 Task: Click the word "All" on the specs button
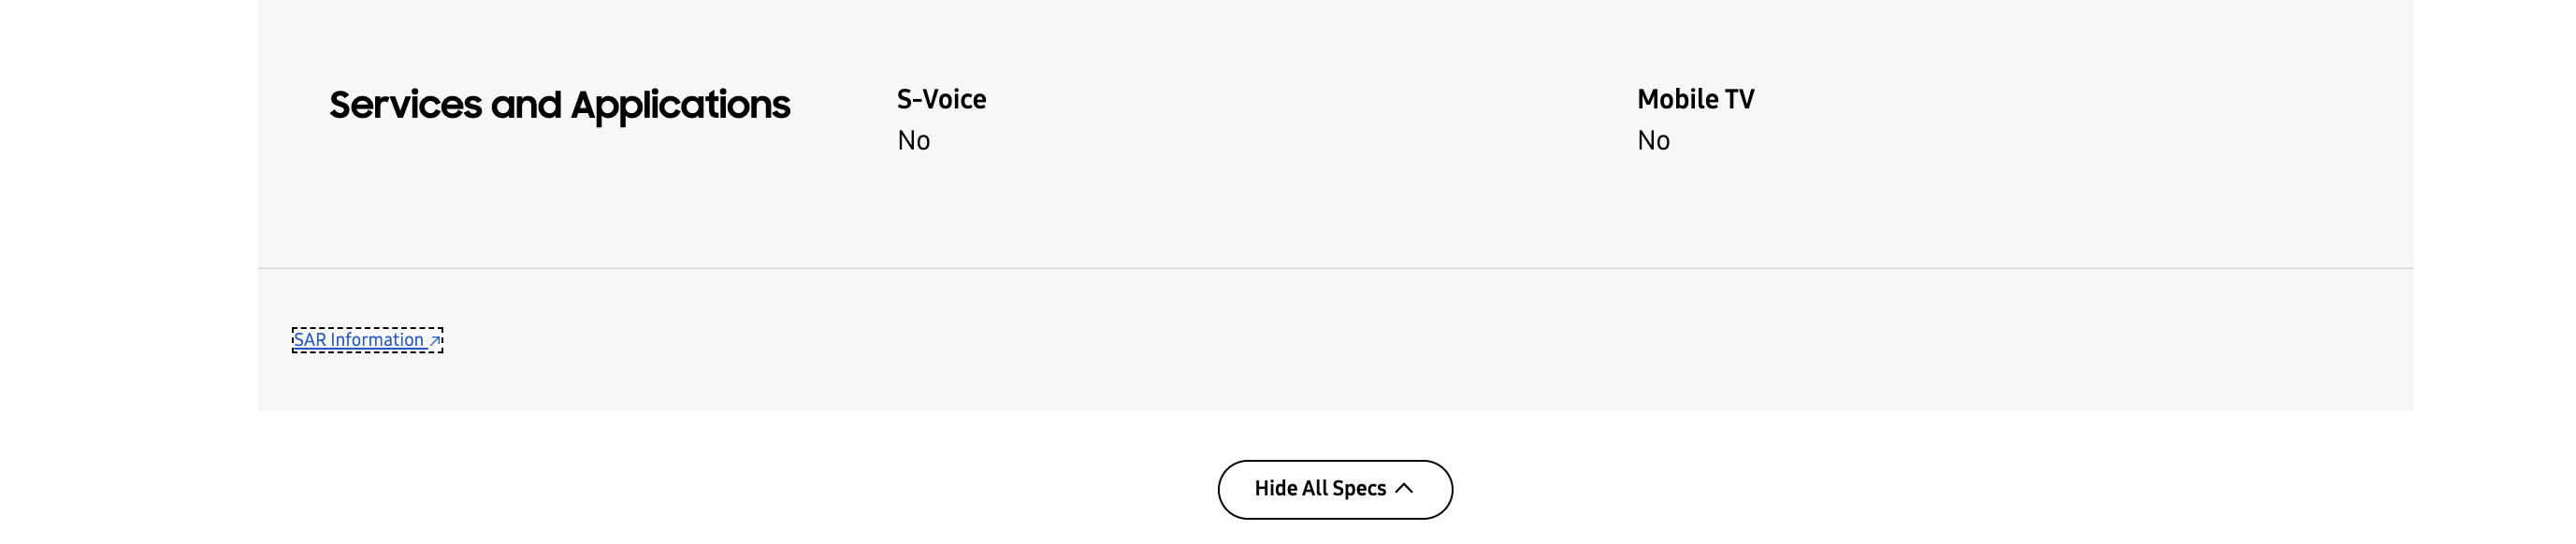point(1315,488)
